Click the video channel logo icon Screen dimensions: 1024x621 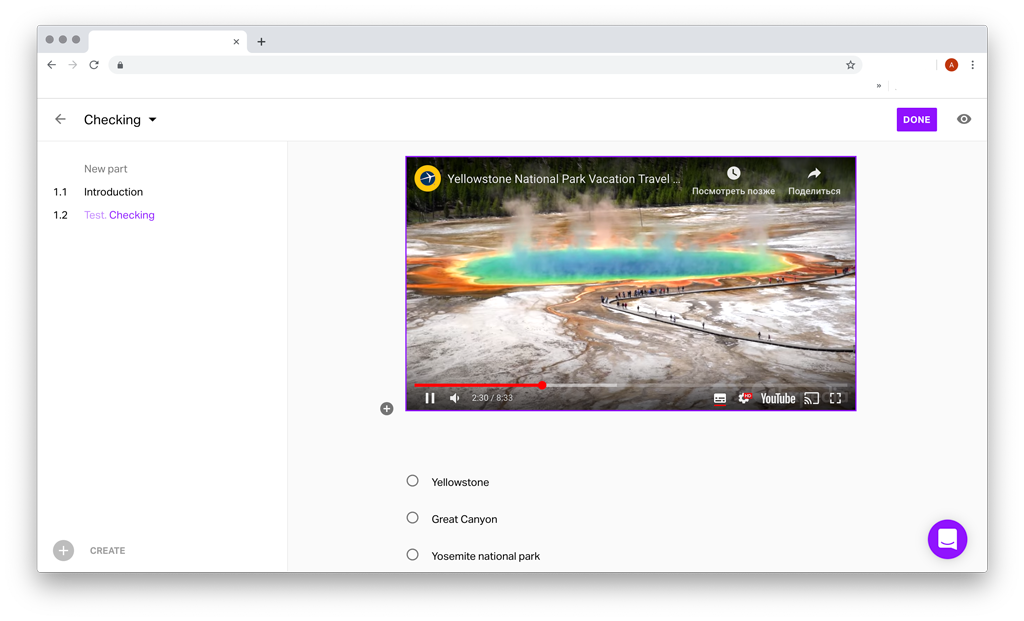pyautogui.click(x=428, y=178)
